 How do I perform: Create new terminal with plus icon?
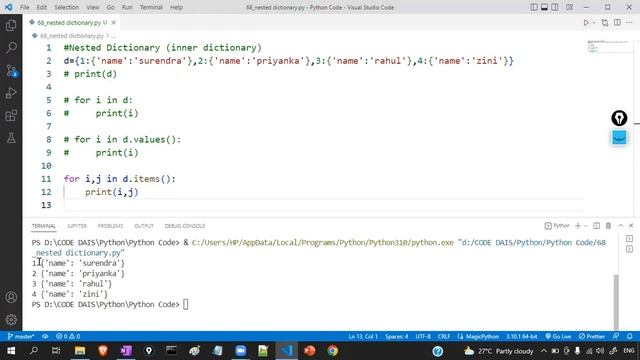click(578, 226)
